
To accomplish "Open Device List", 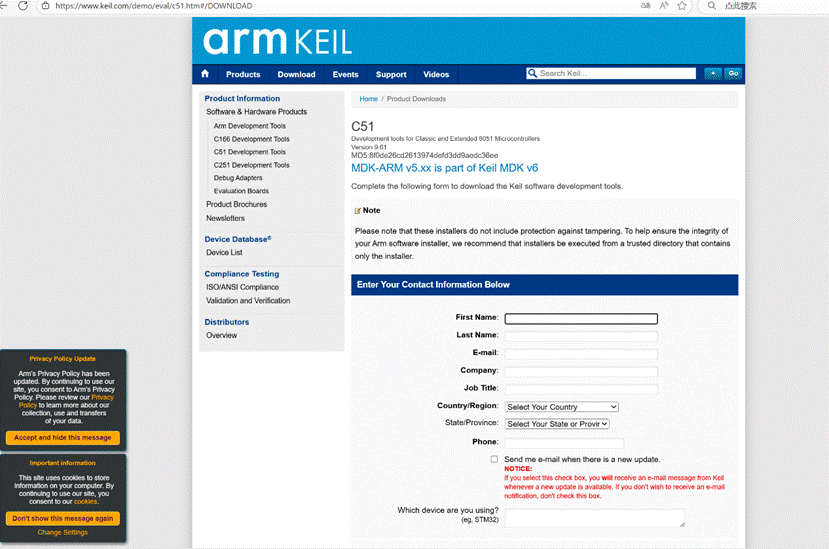I will [224, 252].
